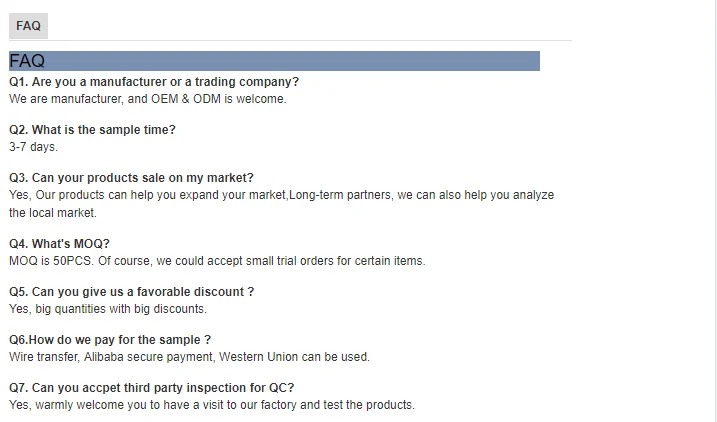The width and height of the screenshot is (717, 422).
Task: Click question Q7 about third party inspection
Action: click(x=151, y=388)
